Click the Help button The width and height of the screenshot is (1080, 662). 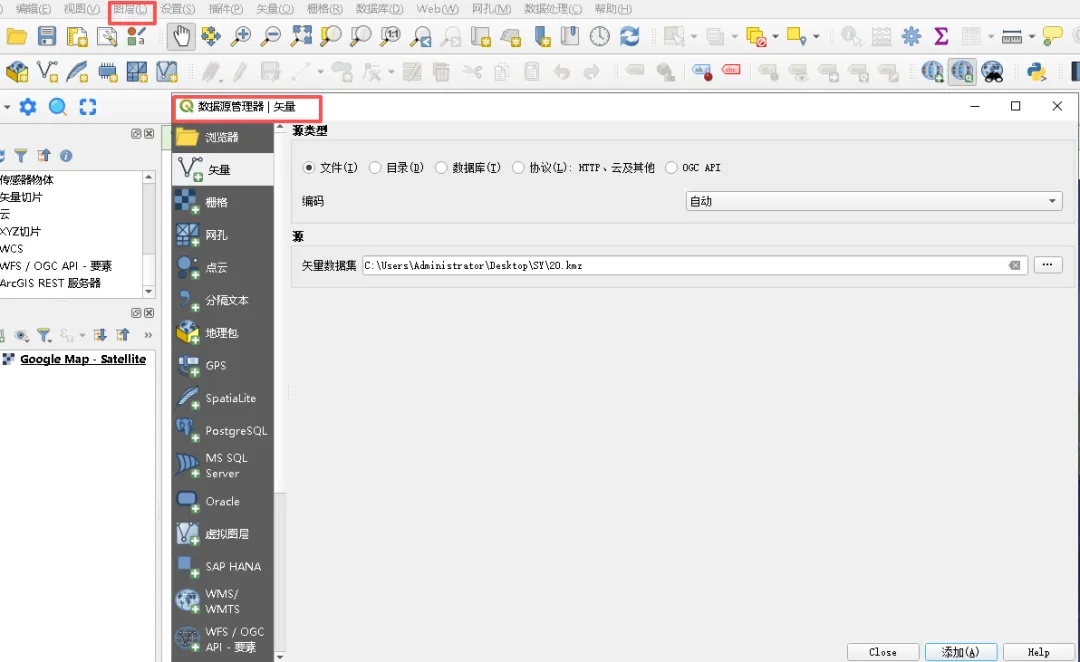coord(1038,652)
